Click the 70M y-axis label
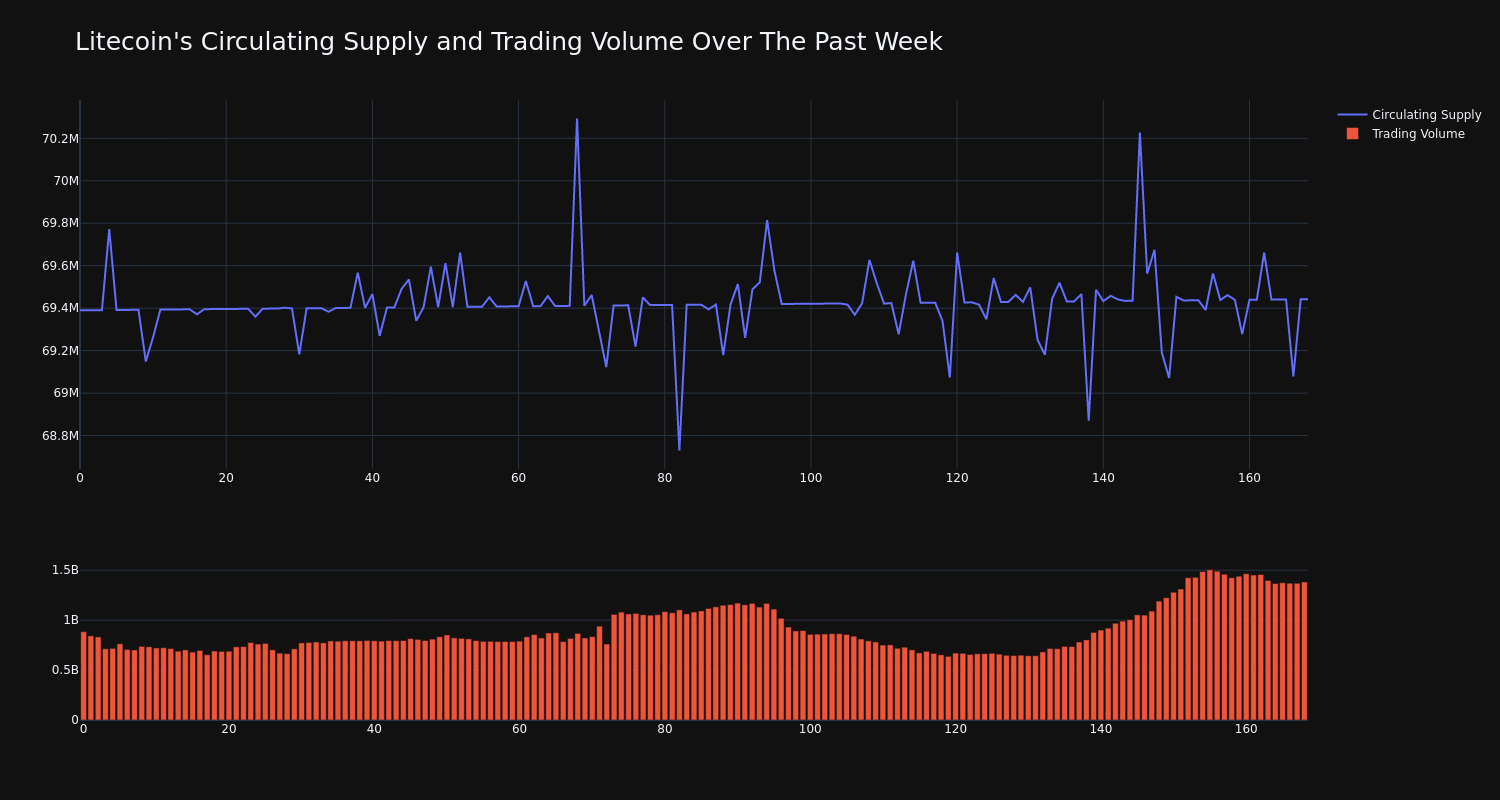Viewport: 1500px width, 800px height. pyautogui.click(x=66, y=181)
